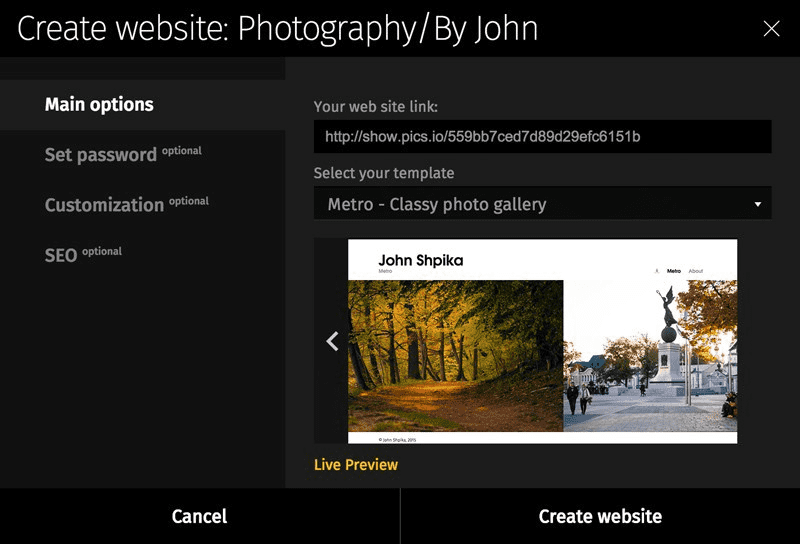Open the Set password section
The height and width of the screenshot is (544, 800).
pos(122,154)
